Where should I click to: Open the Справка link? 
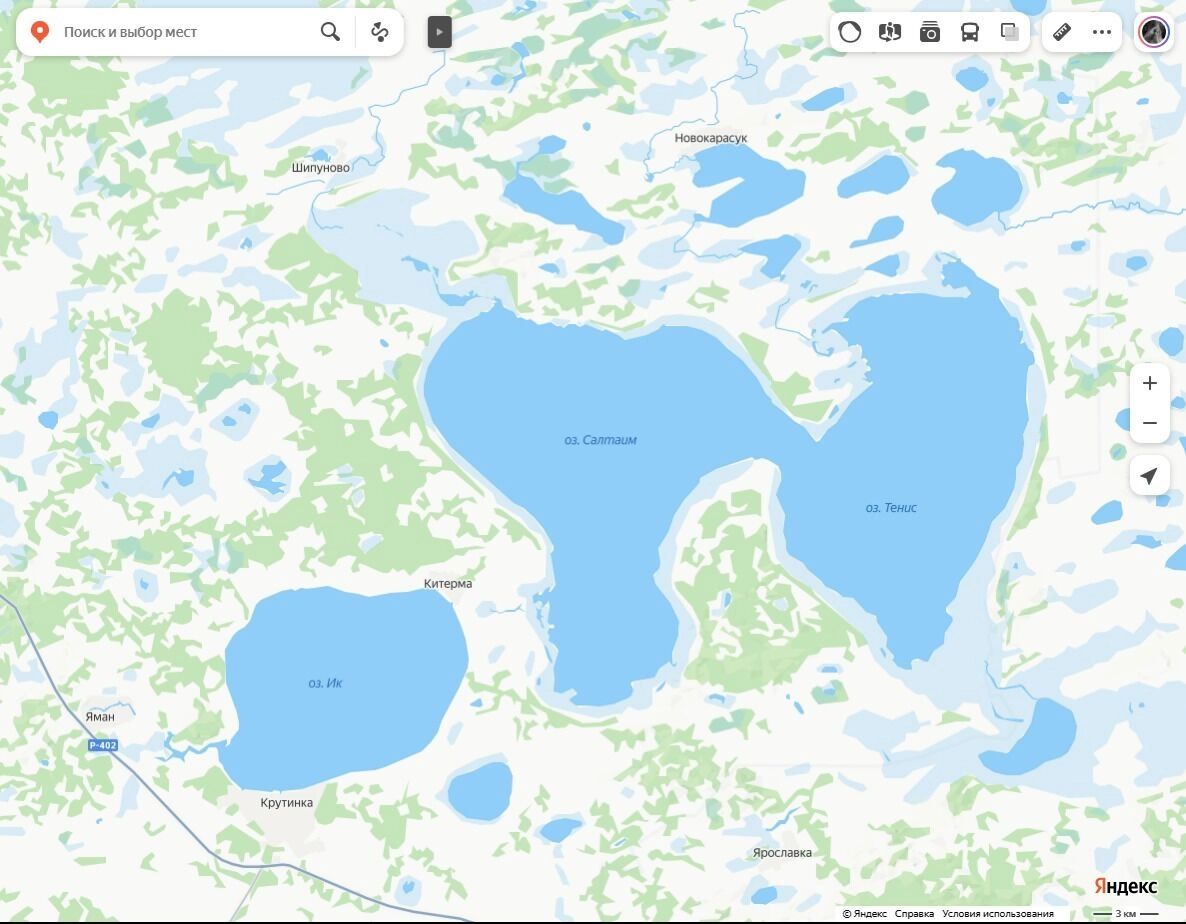[x=914, y=913]
